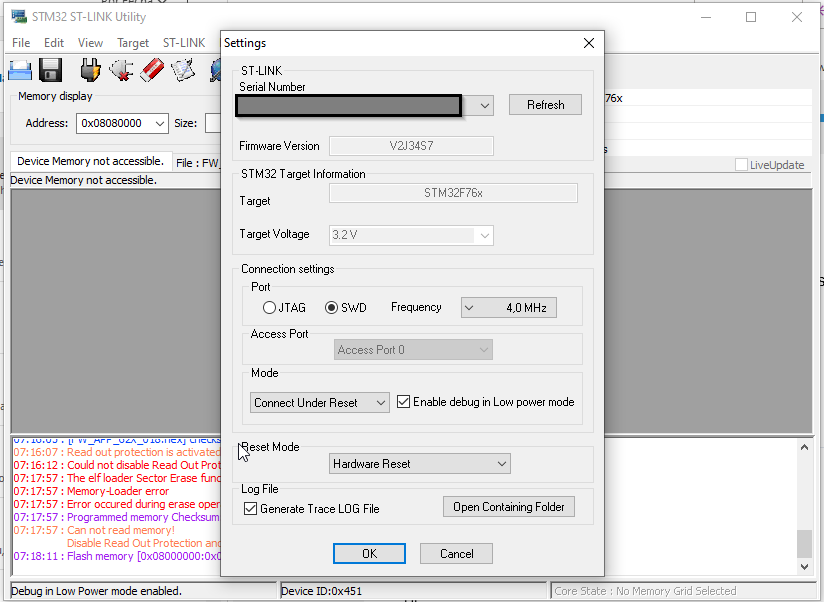Open the Target Voltage dropdown
This screenshot has height=602, width=824.
(485, 235)
